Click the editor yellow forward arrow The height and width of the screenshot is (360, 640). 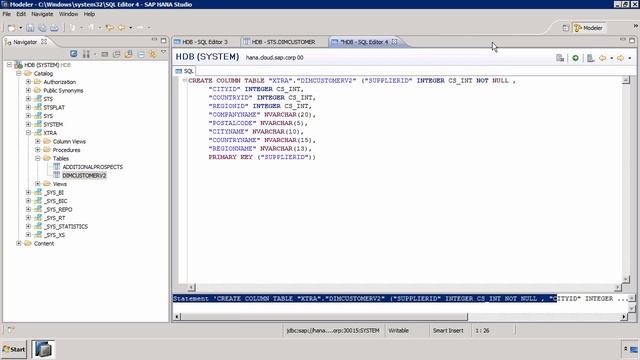620,58
